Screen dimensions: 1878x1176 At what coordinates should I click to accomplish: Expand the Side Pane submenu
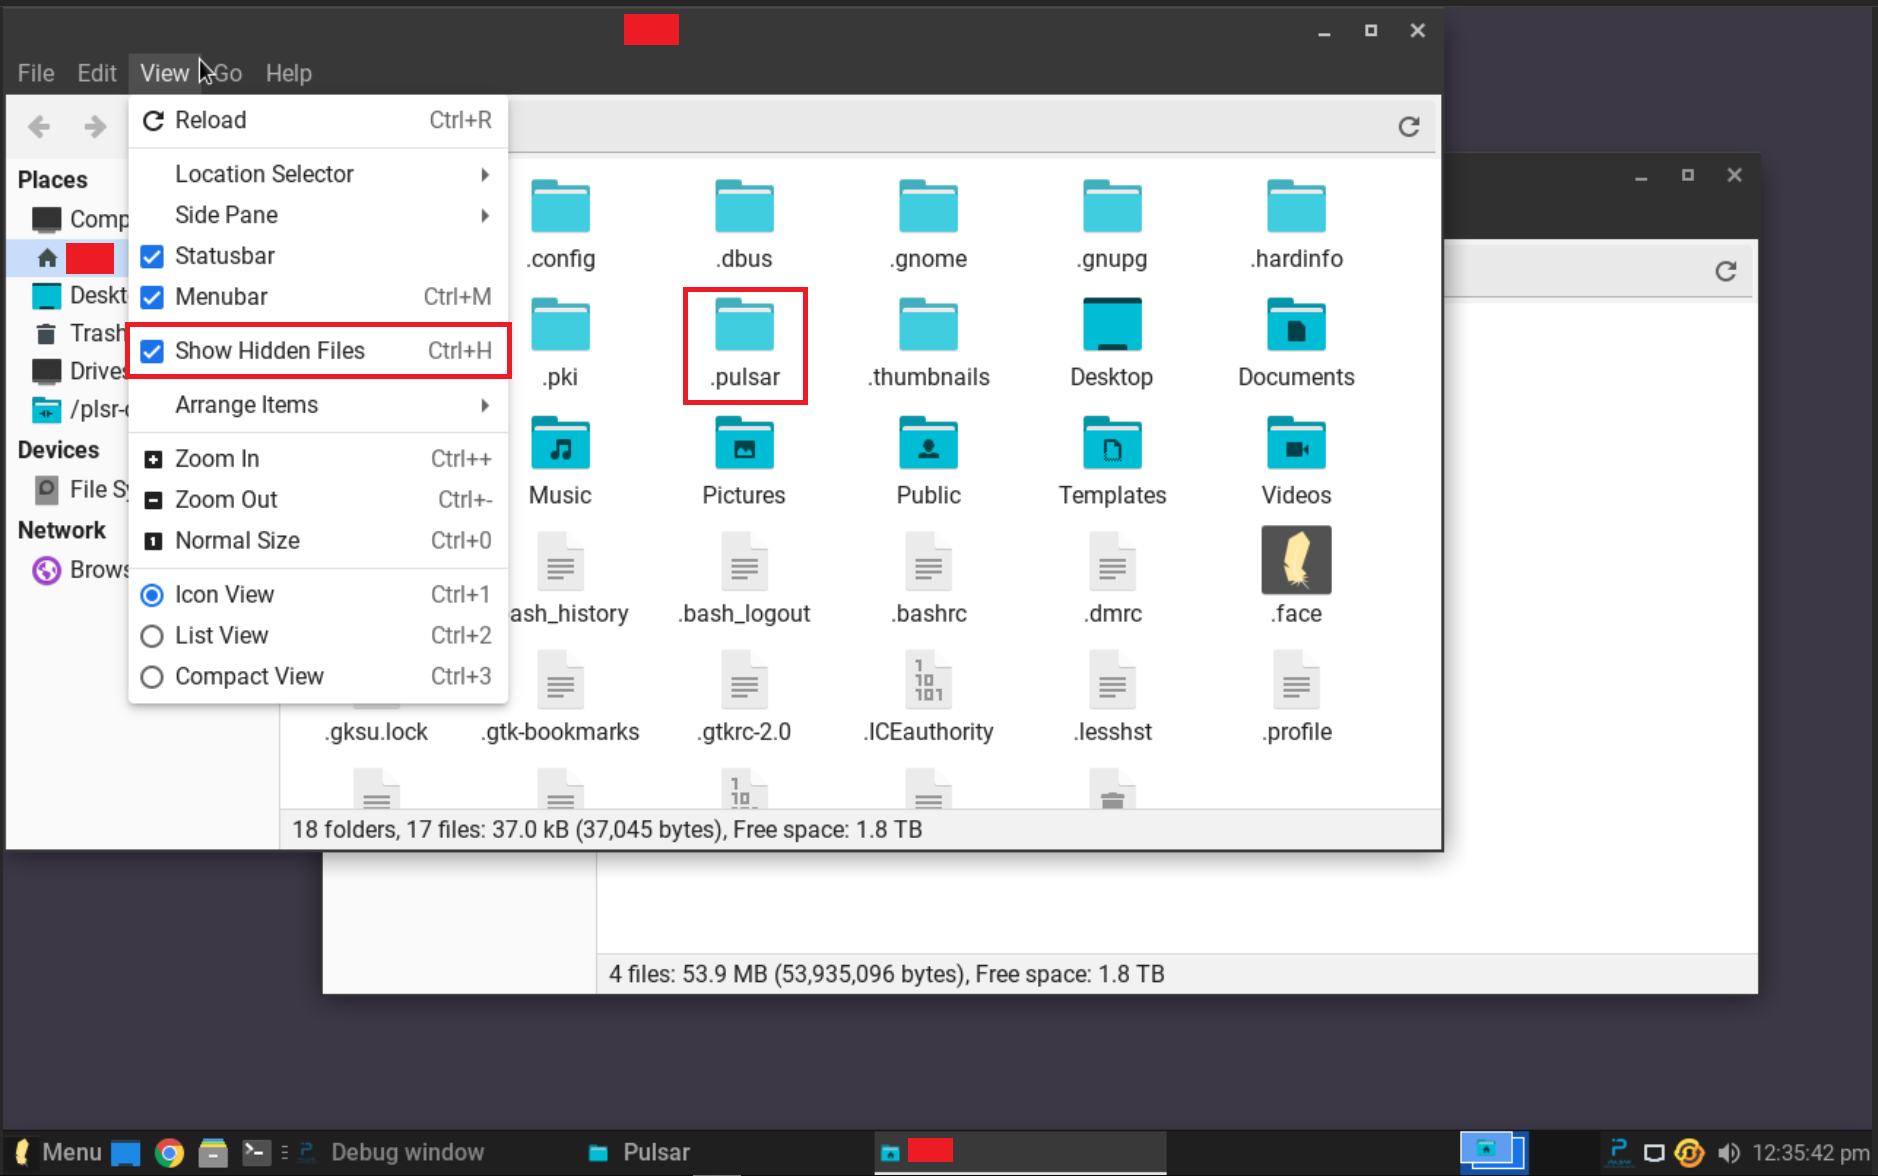pyautogui.click(x=226, y=214)
